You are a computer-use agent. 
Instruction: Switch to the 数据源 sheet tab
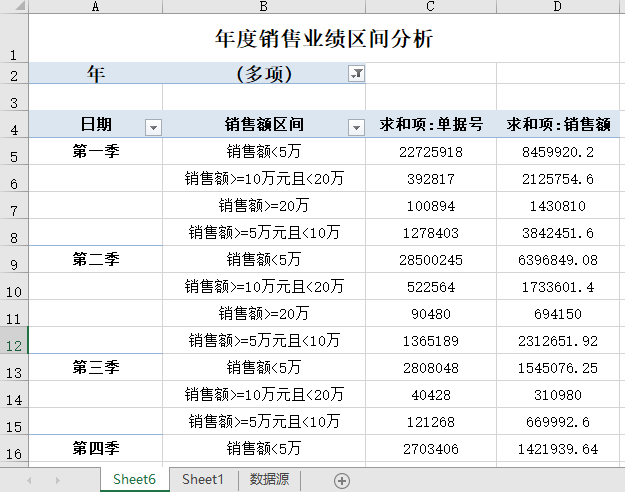[269, 480]
